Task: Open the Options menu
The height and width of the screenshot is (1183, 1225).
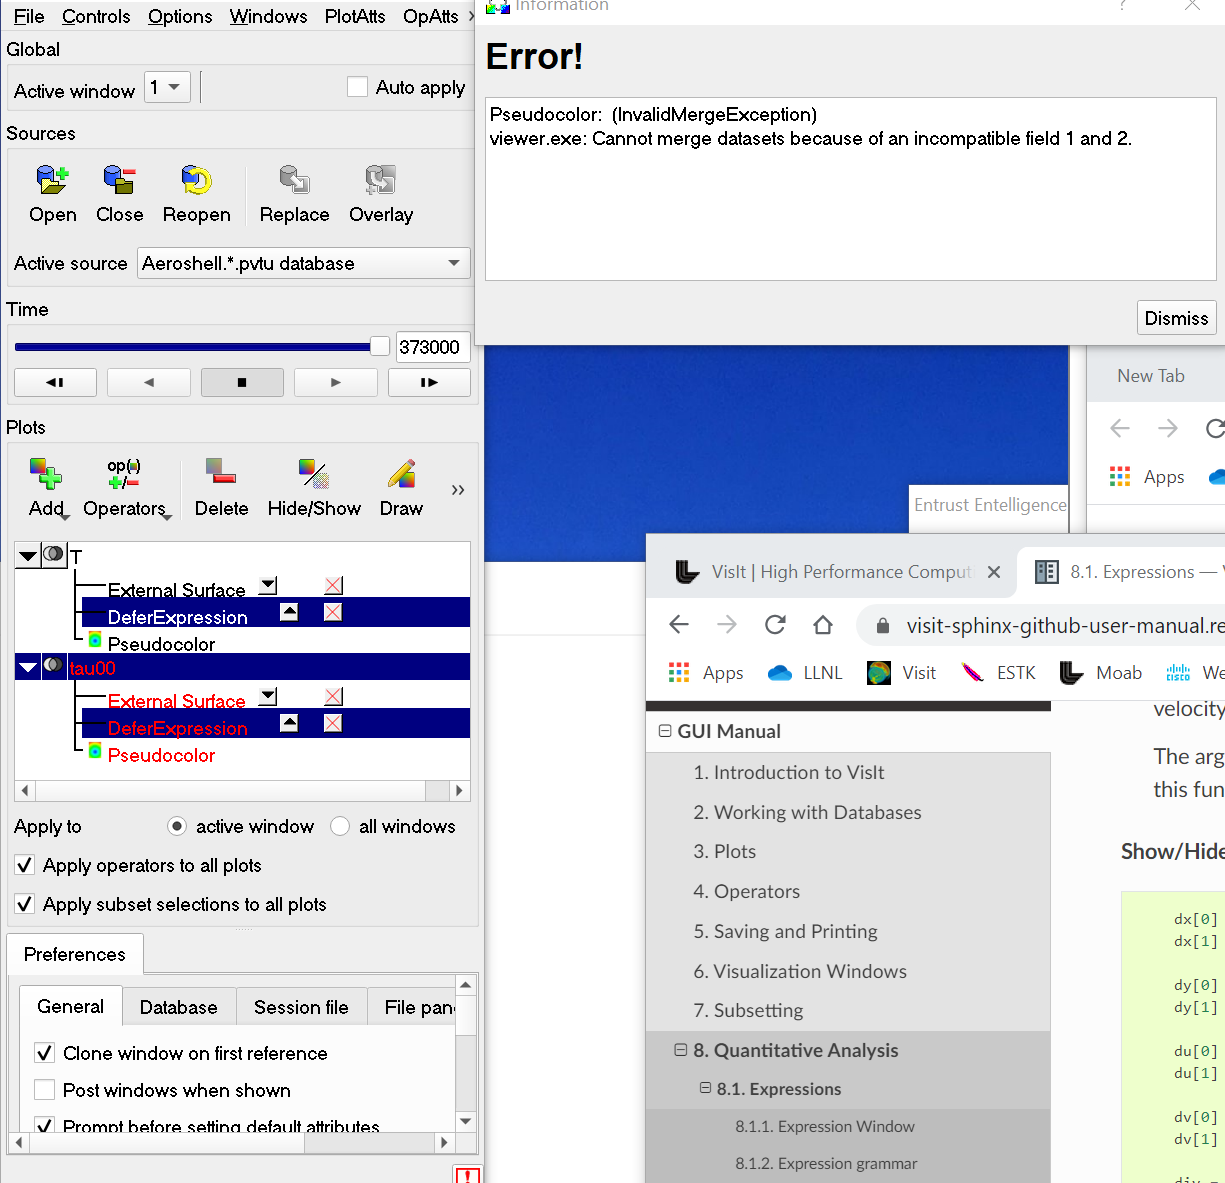Action: coord(180,16)
